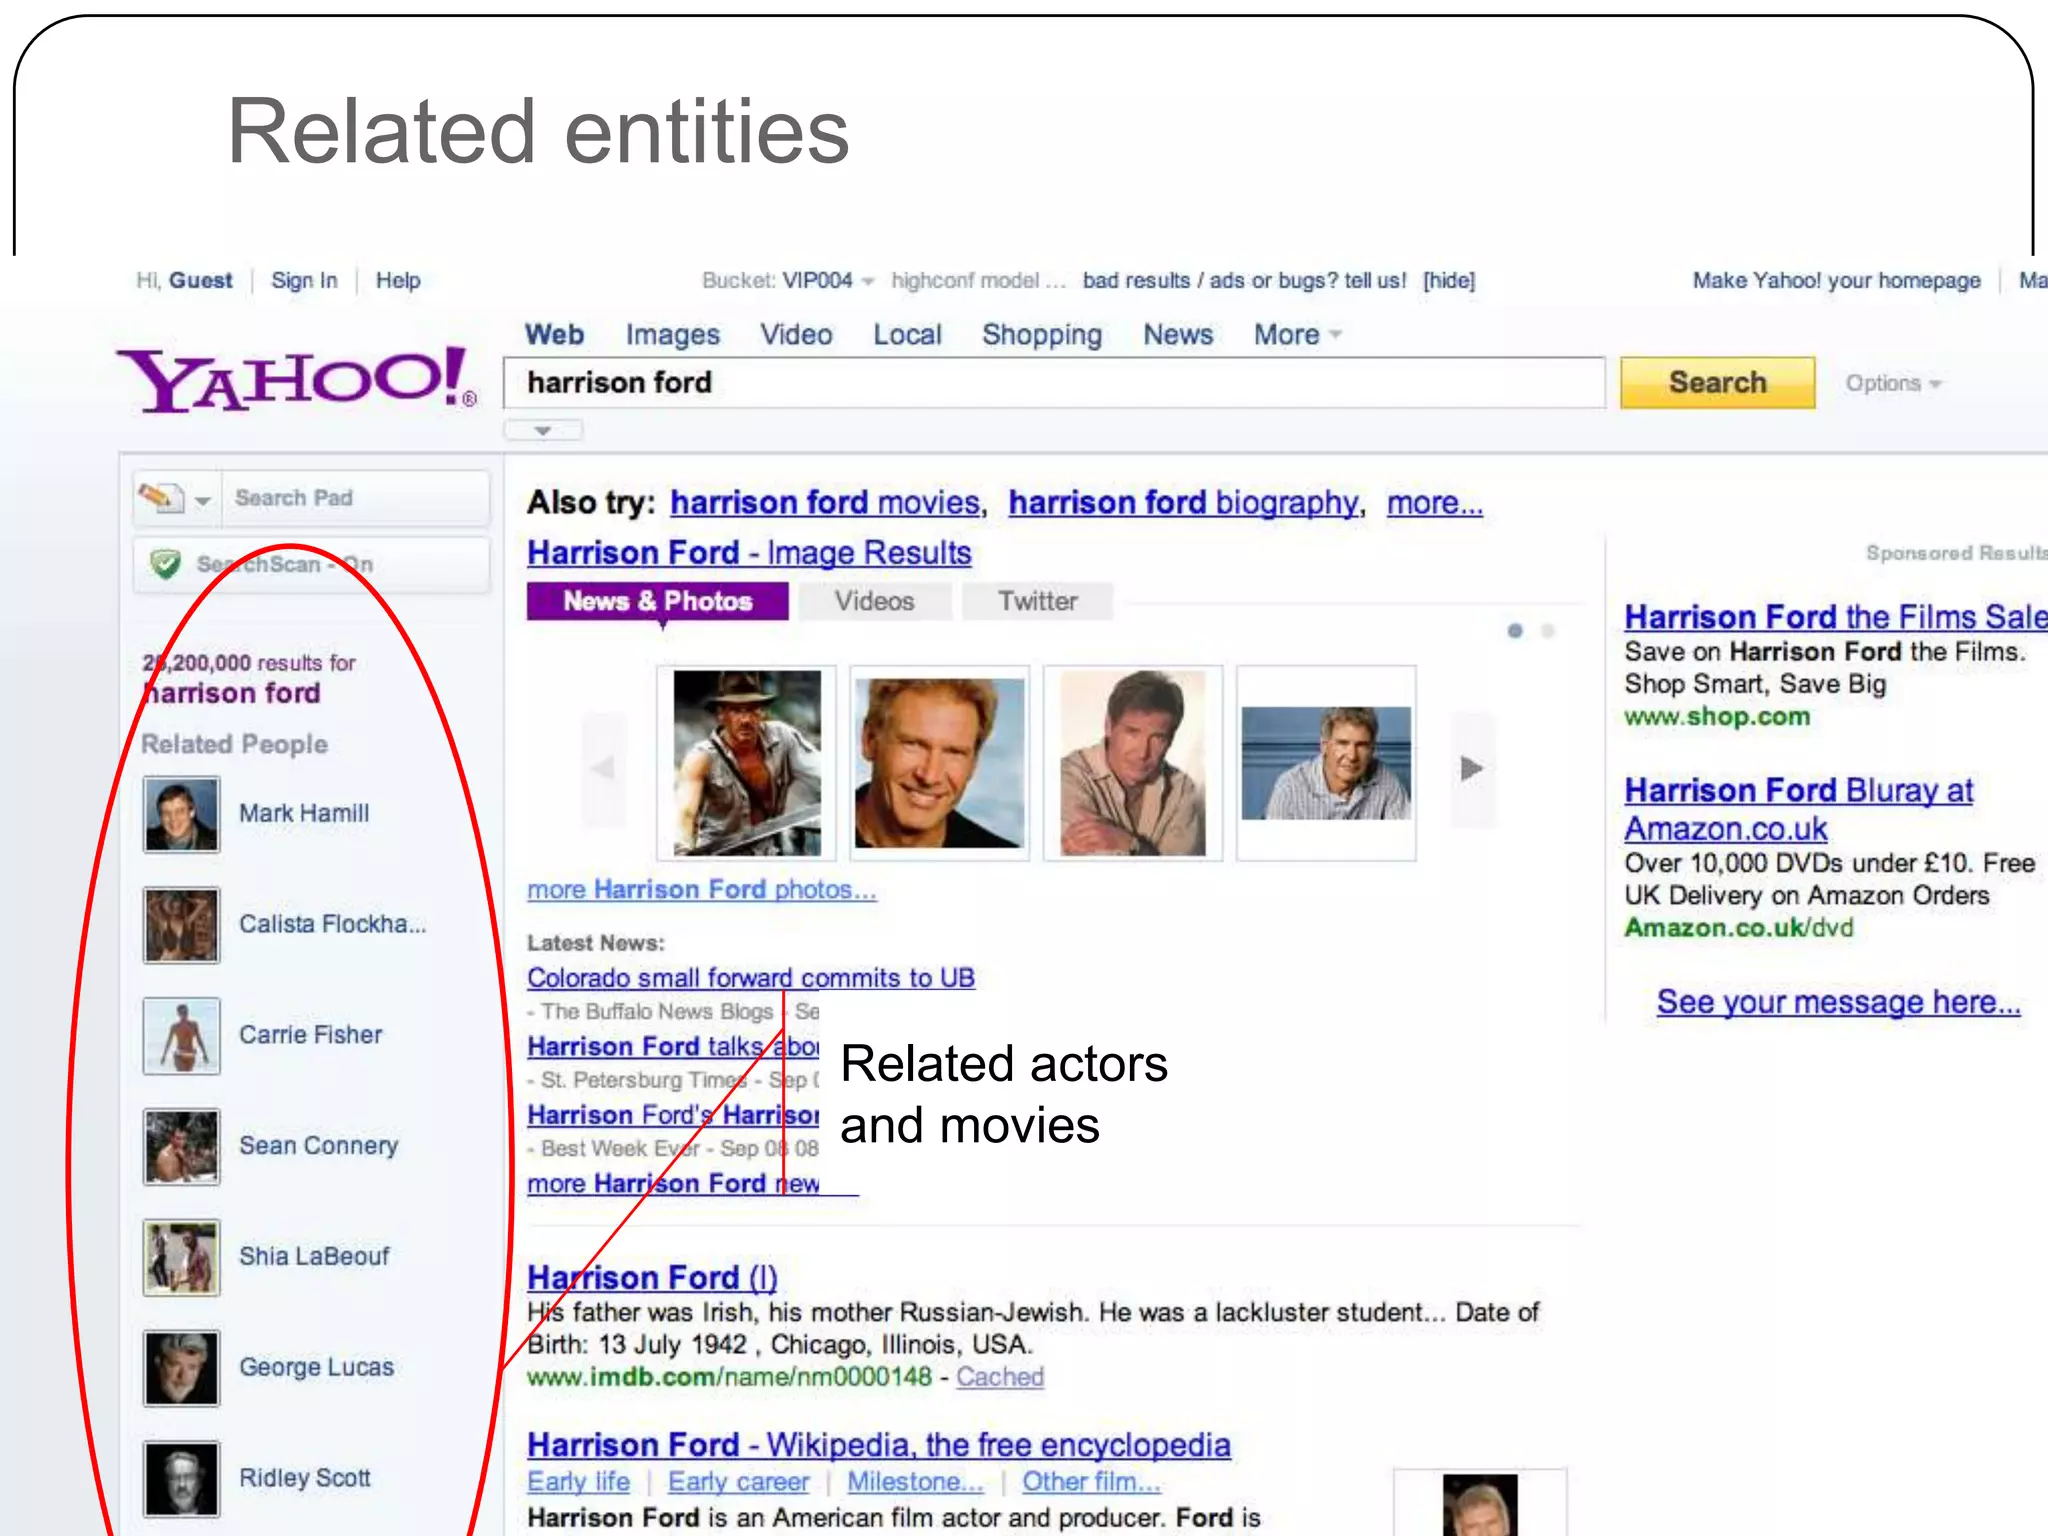Open Harrison Ford - Image Results link

tap(749, 552)
